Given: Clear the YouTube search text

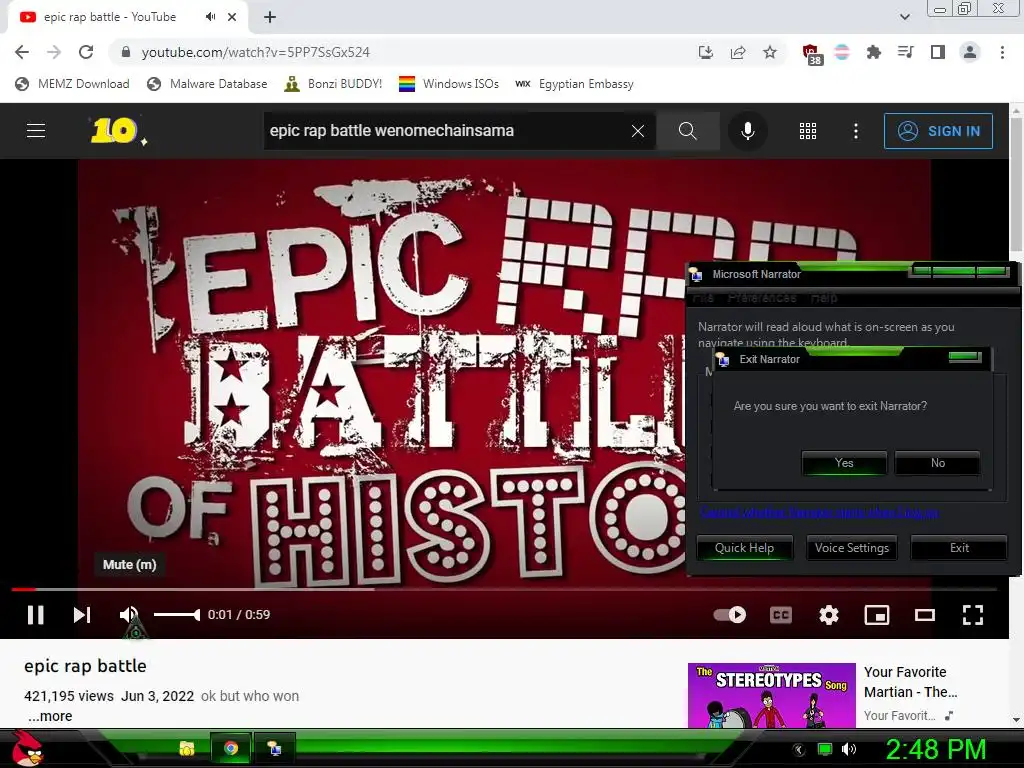Looking at the screenshot, I should pyautogui.click(x=638, y=131).
